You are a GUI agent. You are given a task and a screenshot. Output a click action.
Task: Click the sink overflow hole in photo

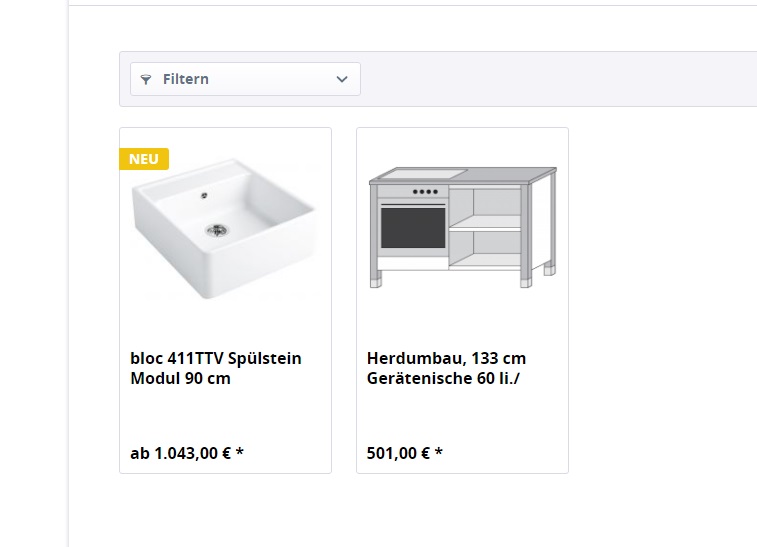point(204,196)
